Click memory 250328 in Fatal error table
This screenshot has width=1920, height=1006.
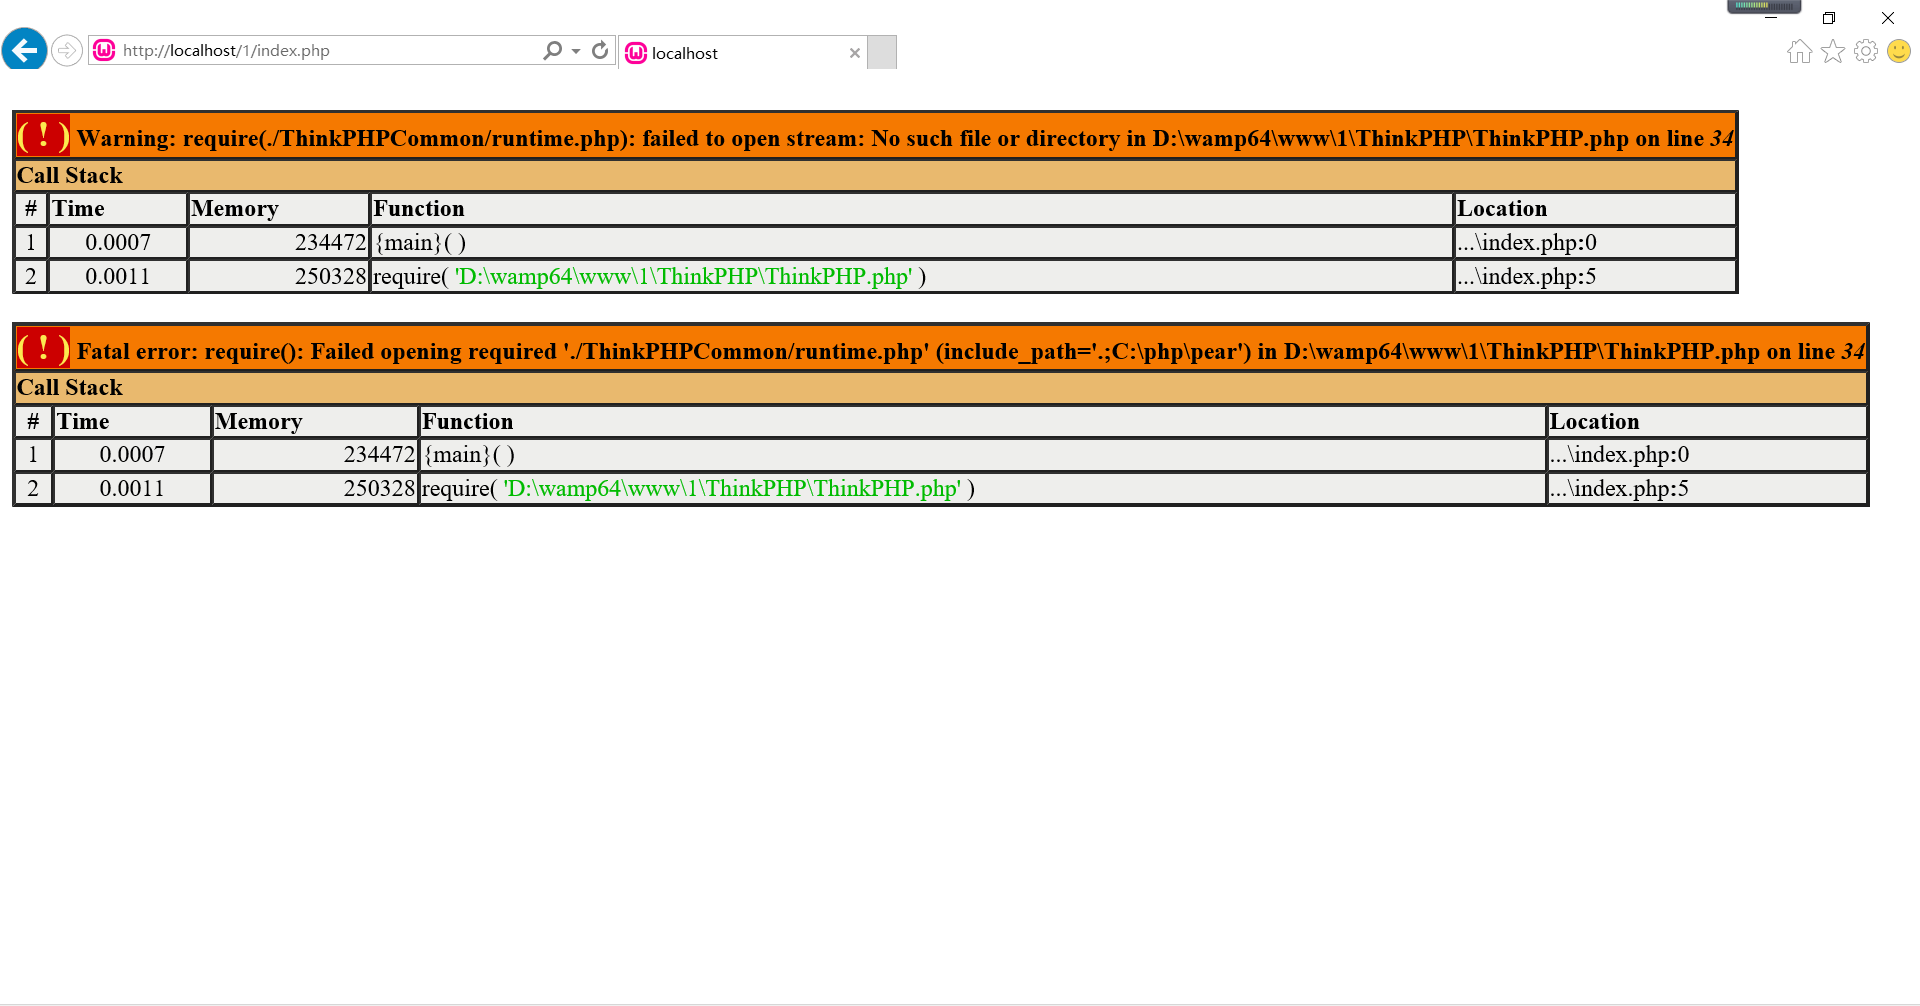click(x=379, y=488)
